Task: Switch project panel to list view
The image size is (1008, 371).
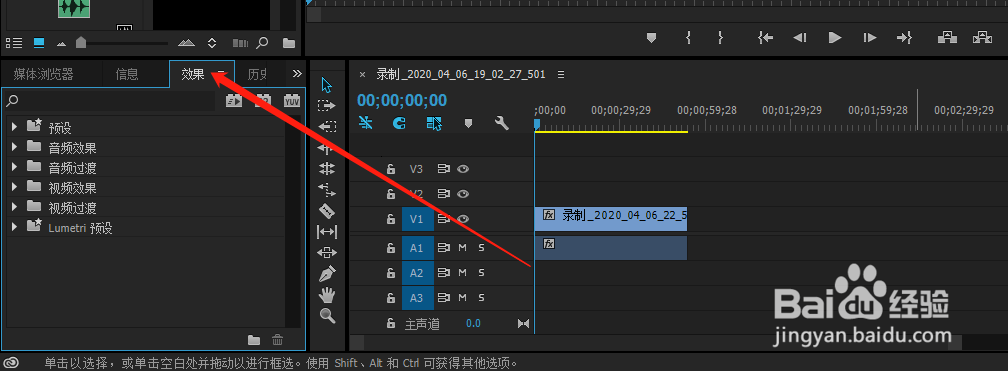Action: point(14,43)
